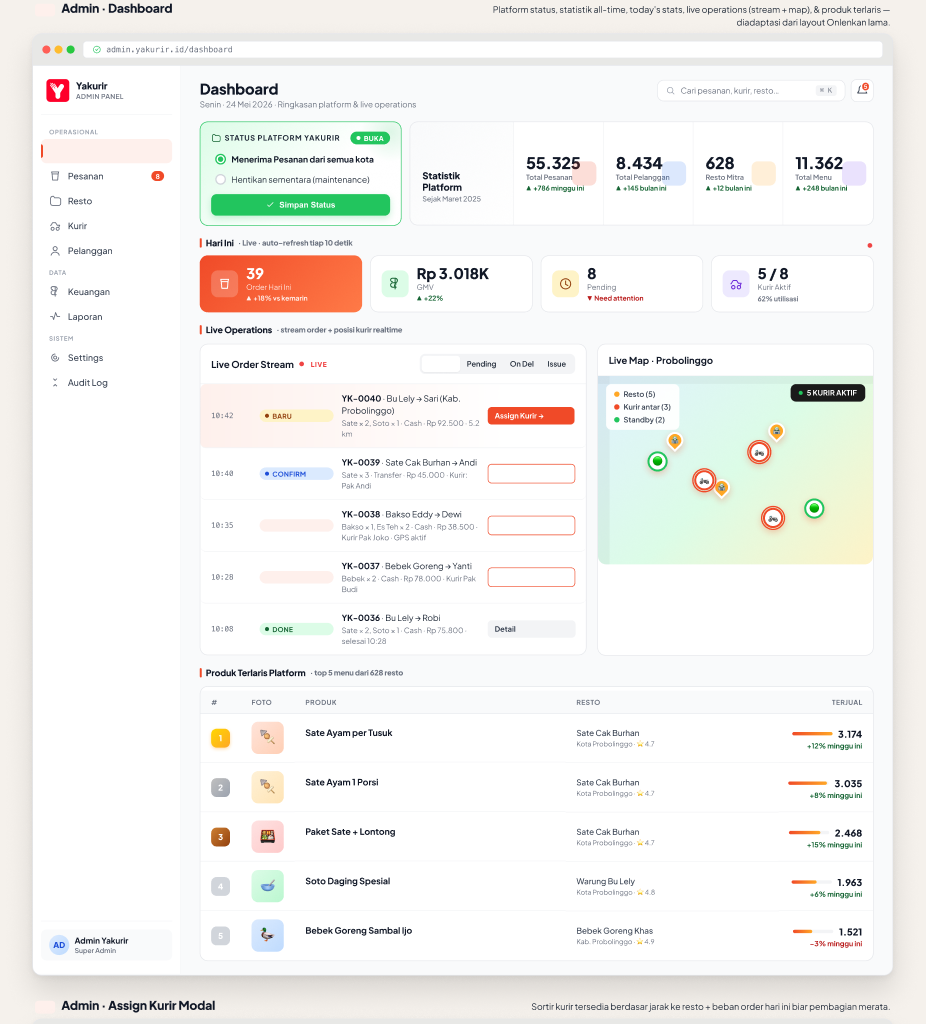
Task: Click the Sate Ayam 1 Porsi product thumbnail
Action: 267,788
